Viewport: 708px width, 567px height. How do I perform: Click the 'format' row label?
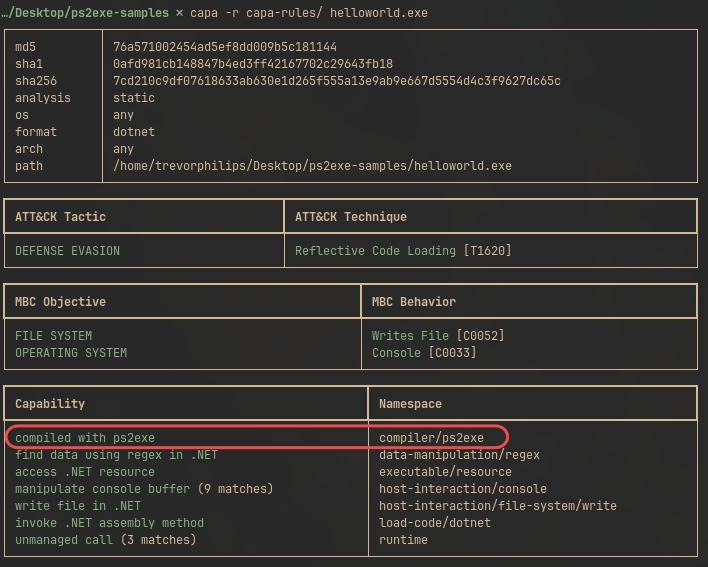click(x=36, y=132)
